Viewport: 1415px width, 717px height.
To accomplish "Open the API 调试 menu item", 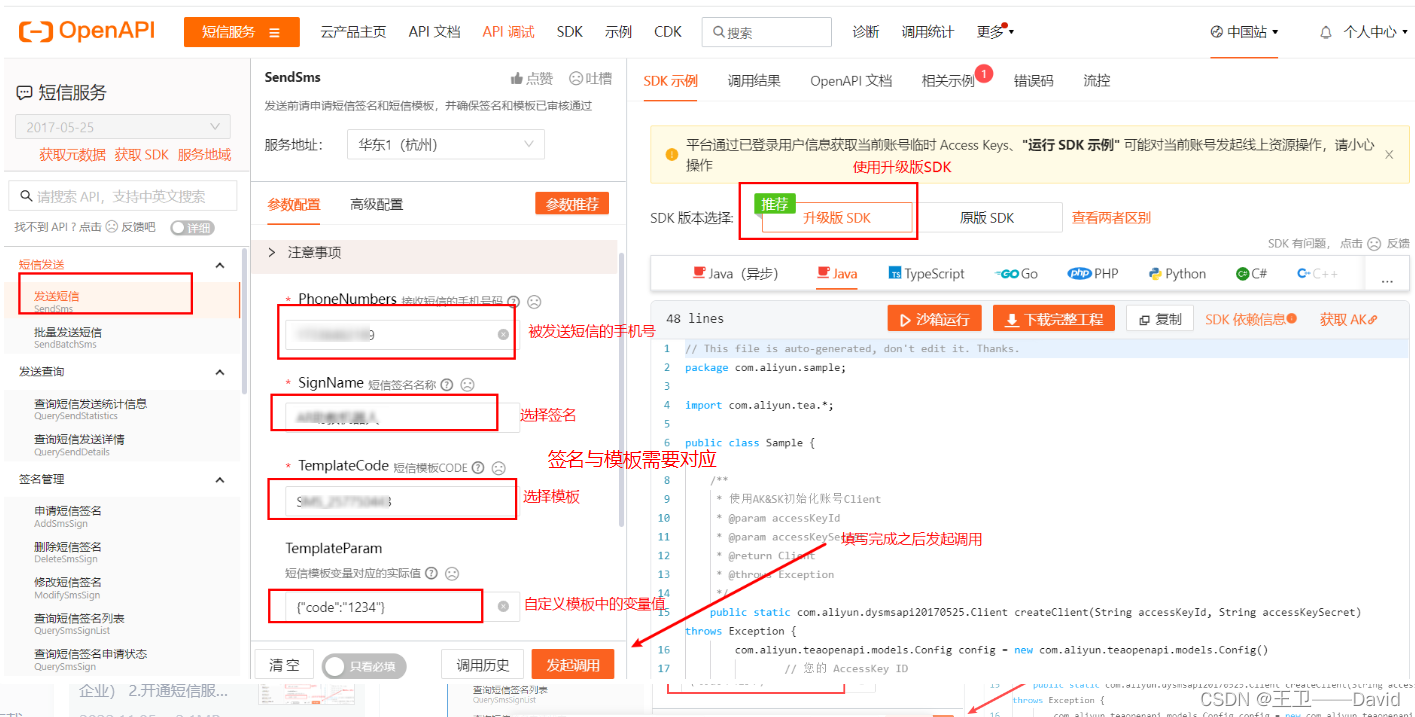I will [508, 32].
